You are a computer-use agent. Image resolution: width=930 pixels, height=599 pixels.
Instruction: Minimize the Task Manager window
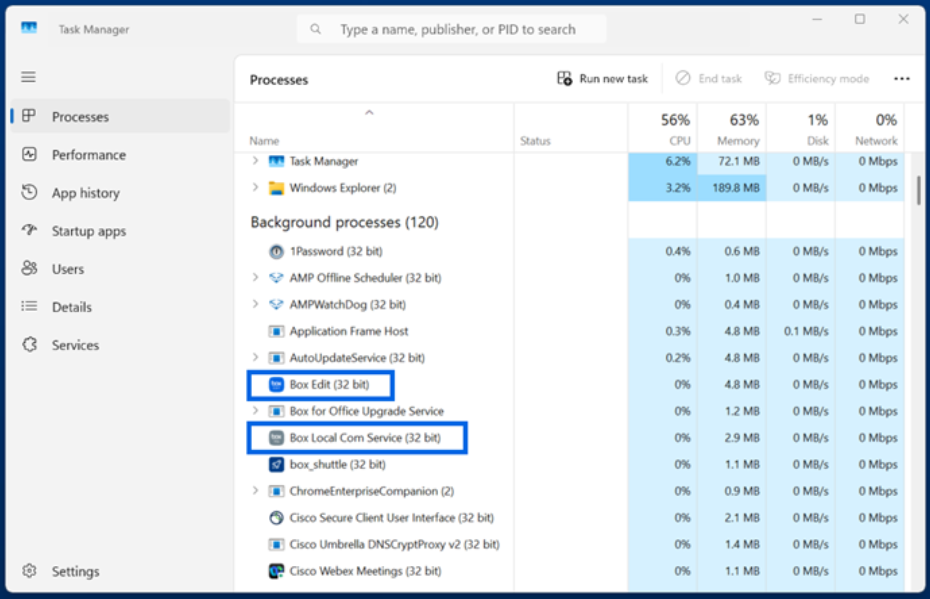817,20
